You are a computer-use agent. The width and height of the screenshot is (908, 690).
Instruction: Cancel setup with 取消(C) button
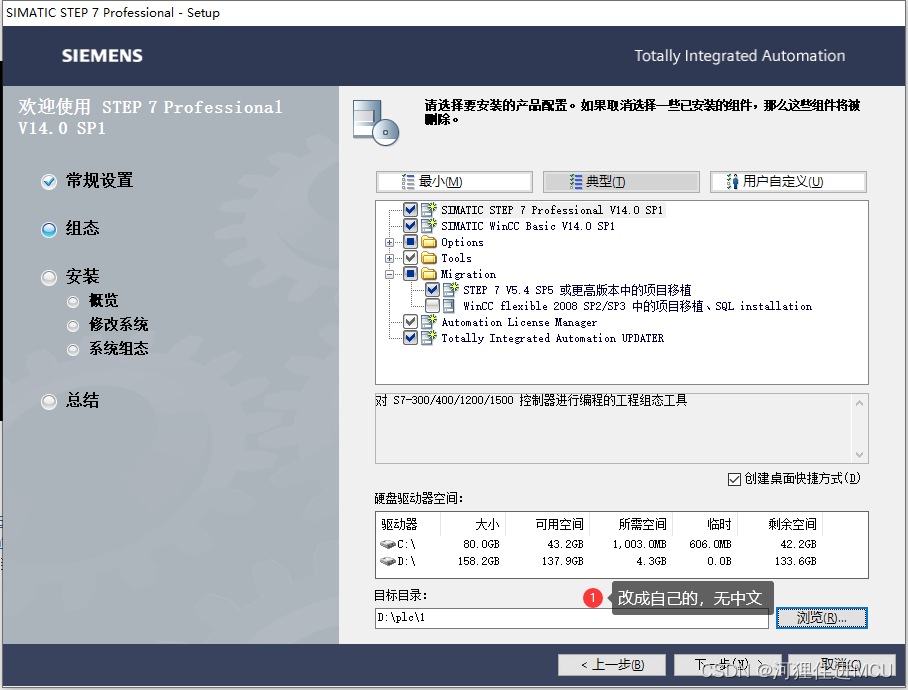click(842, 665)
